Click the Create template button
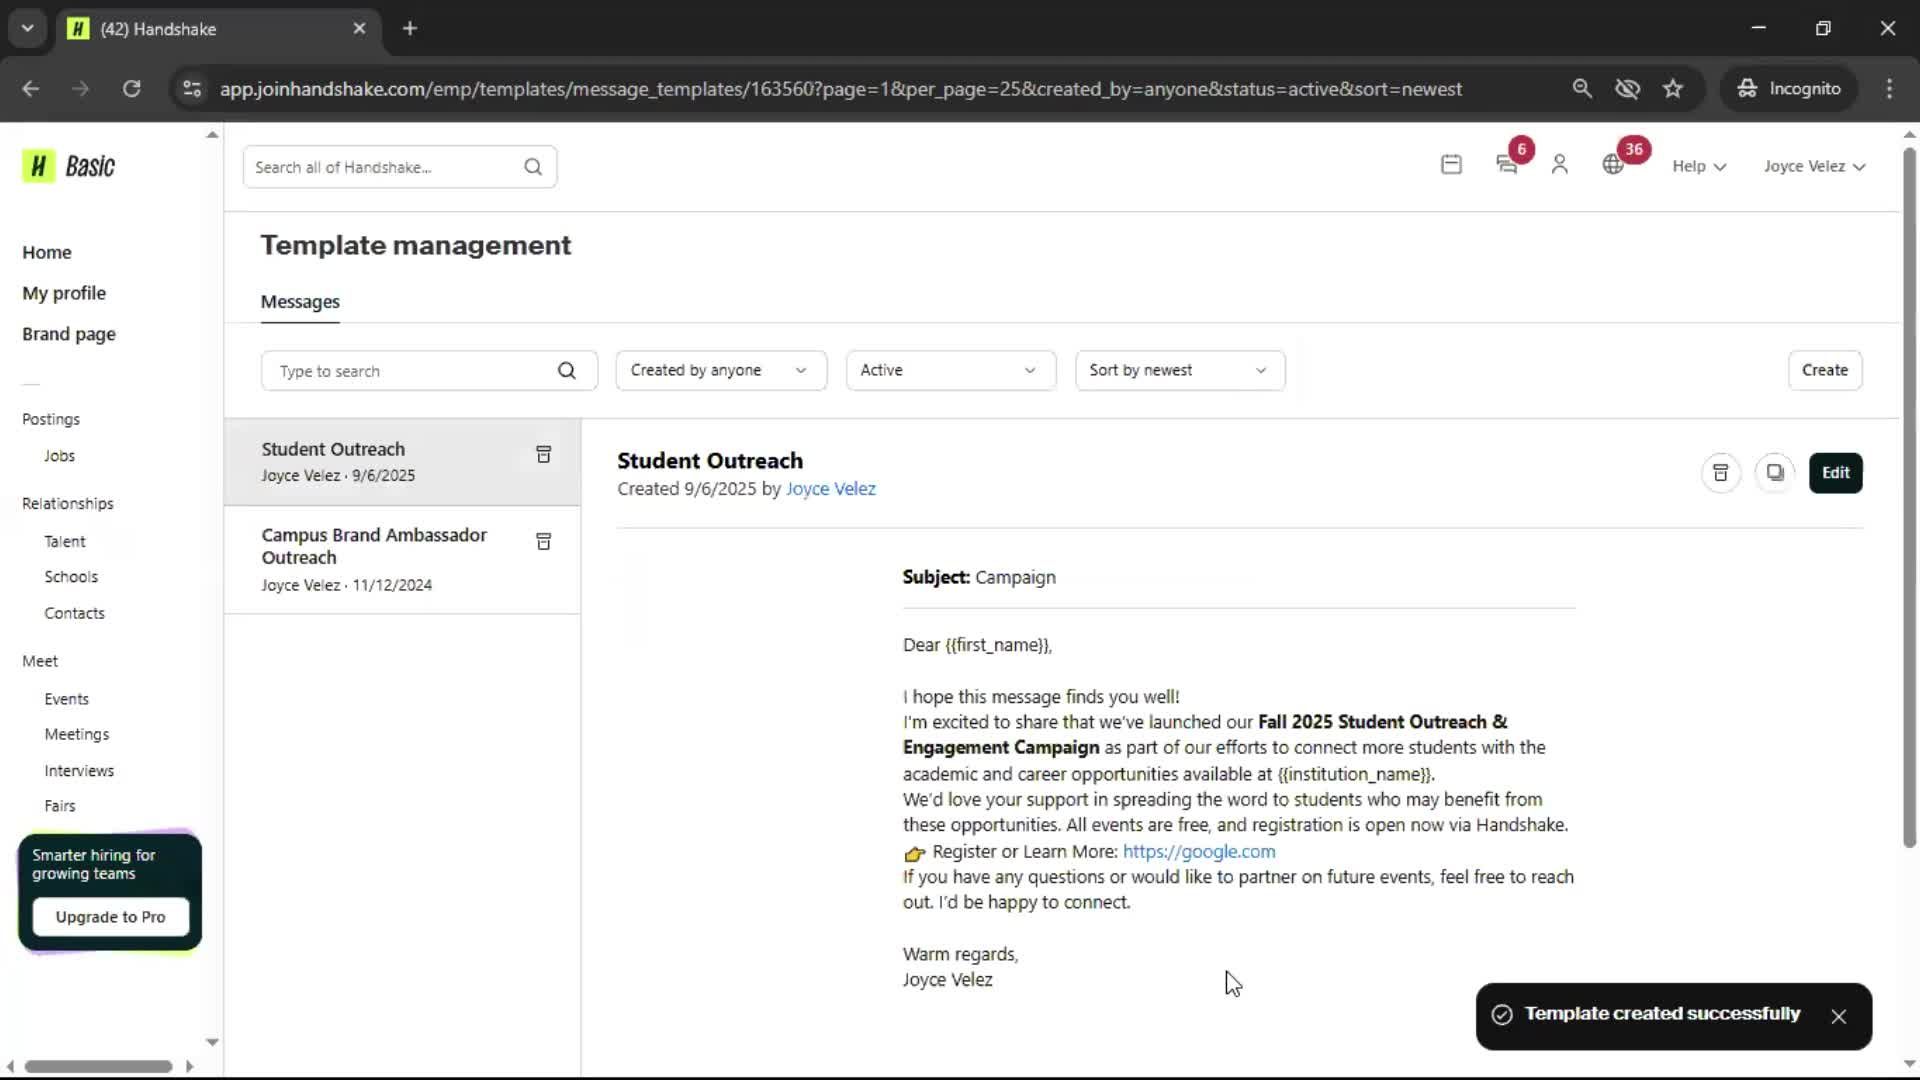Image resolution: width=1920 pixels, height=1080 pixels. click(1825, 370)
